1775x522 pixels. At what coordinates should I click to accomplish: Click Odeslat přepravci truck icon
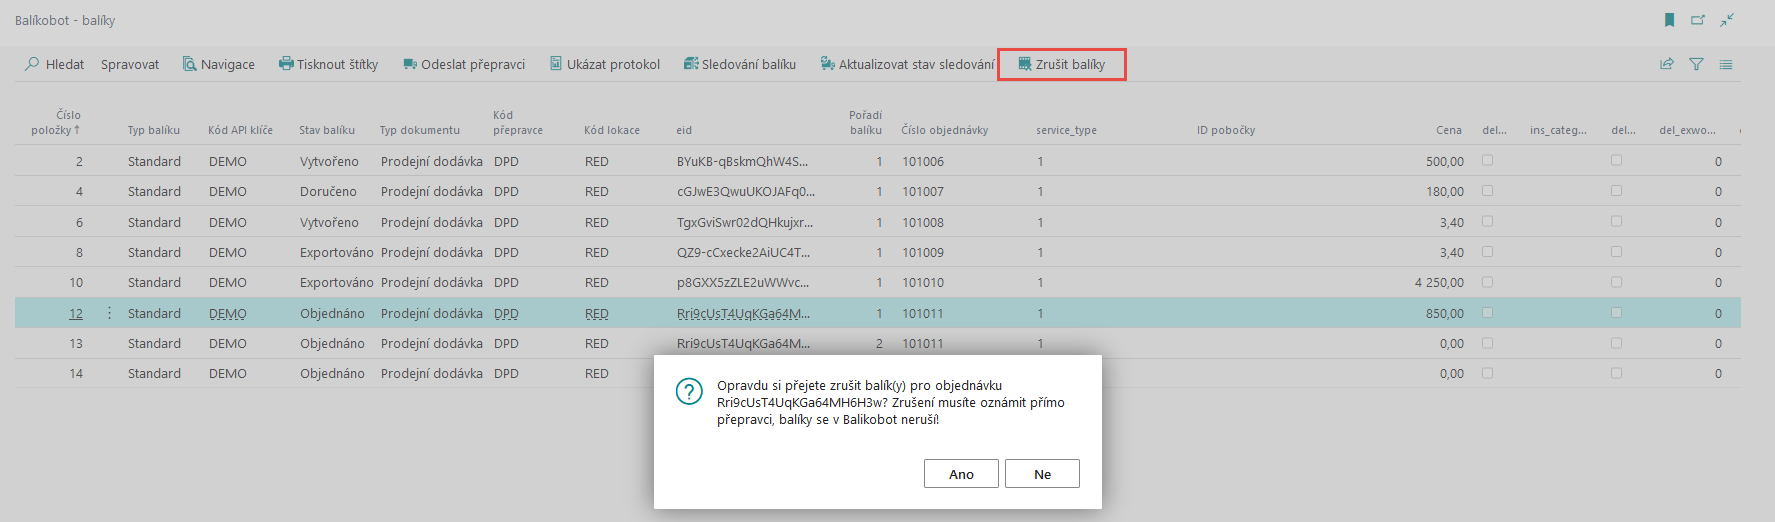click(410, 64)
